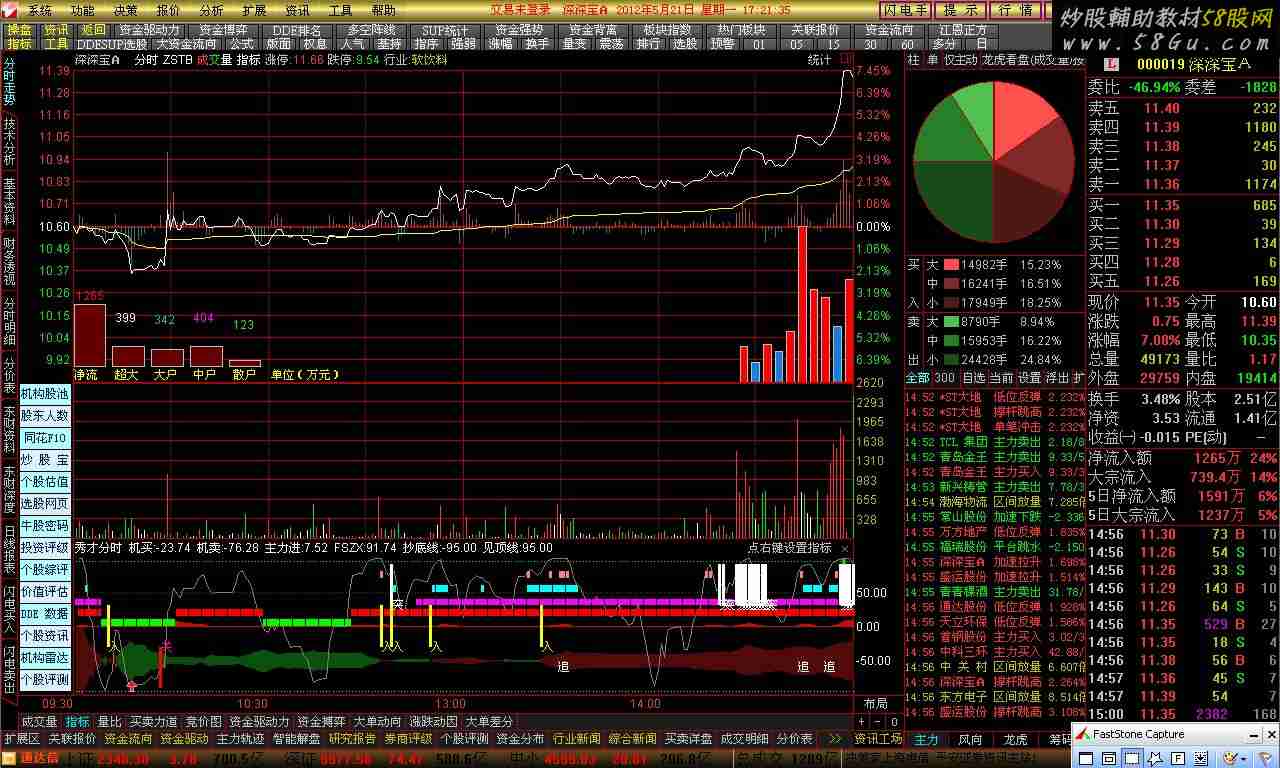Click the red application logo beside 系统

coord(10,10)
